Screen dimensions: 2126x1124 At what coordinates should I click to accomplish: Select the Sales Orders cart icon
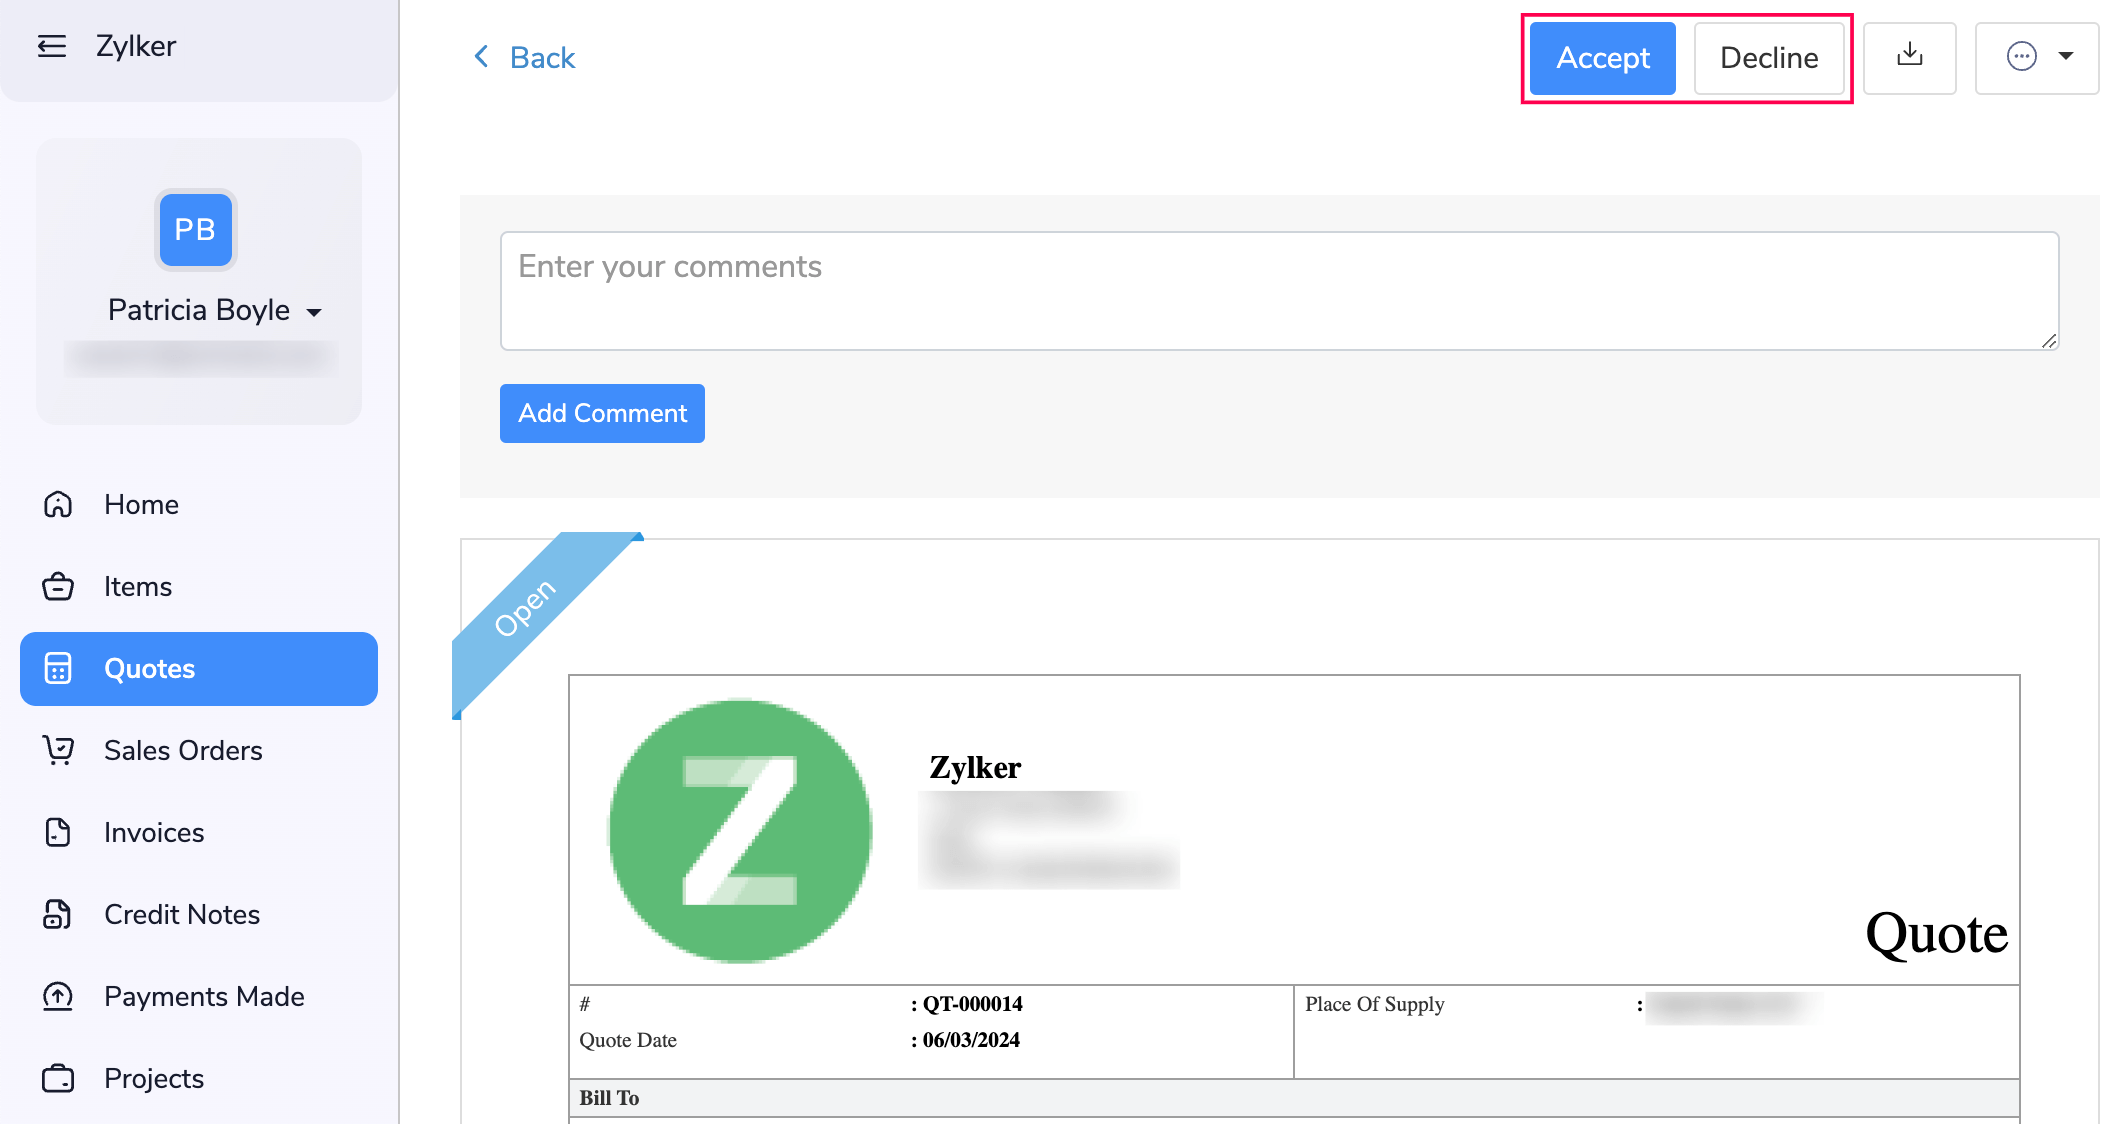click(x=59, y=750)
